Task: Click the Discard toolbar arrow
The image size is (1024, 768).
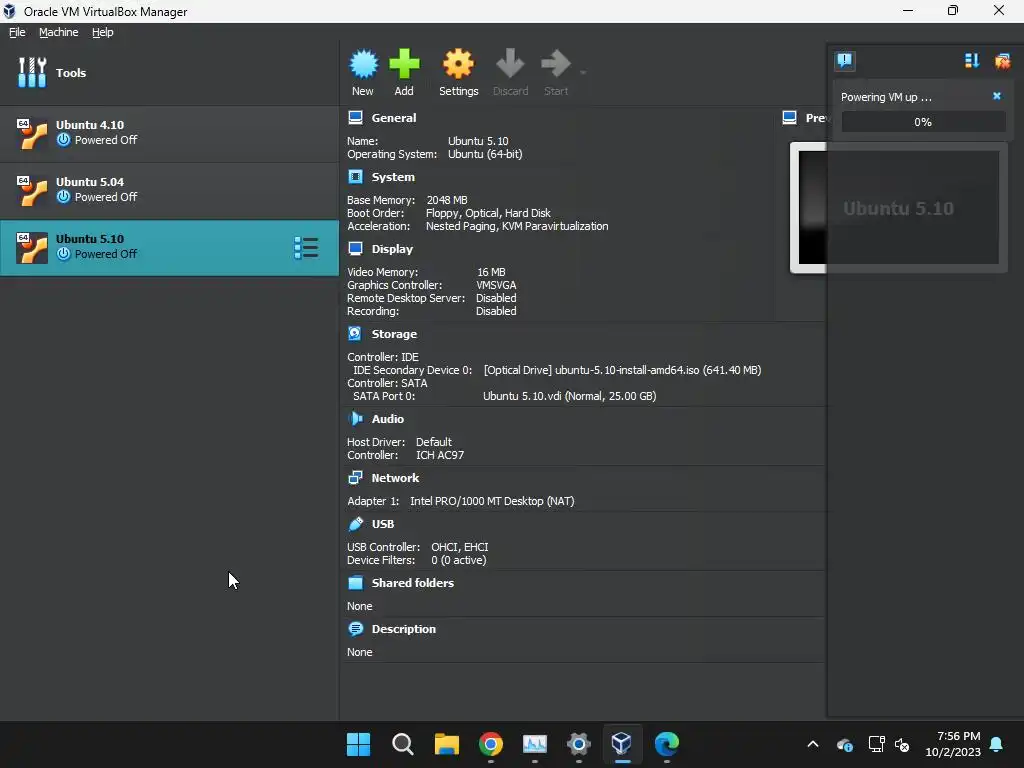Action: pos(510,72)
